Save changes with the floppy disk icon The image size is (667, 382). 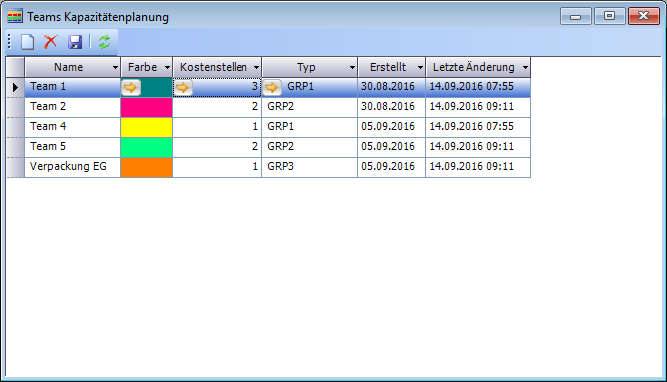pos(75,42)
